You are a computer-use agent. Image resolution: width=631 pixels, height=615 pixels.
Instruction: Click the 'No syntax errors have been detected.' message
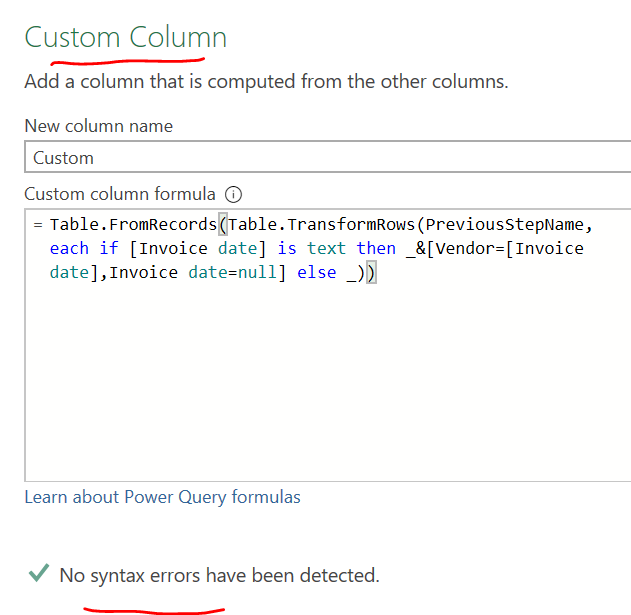(x=219, y=575)
